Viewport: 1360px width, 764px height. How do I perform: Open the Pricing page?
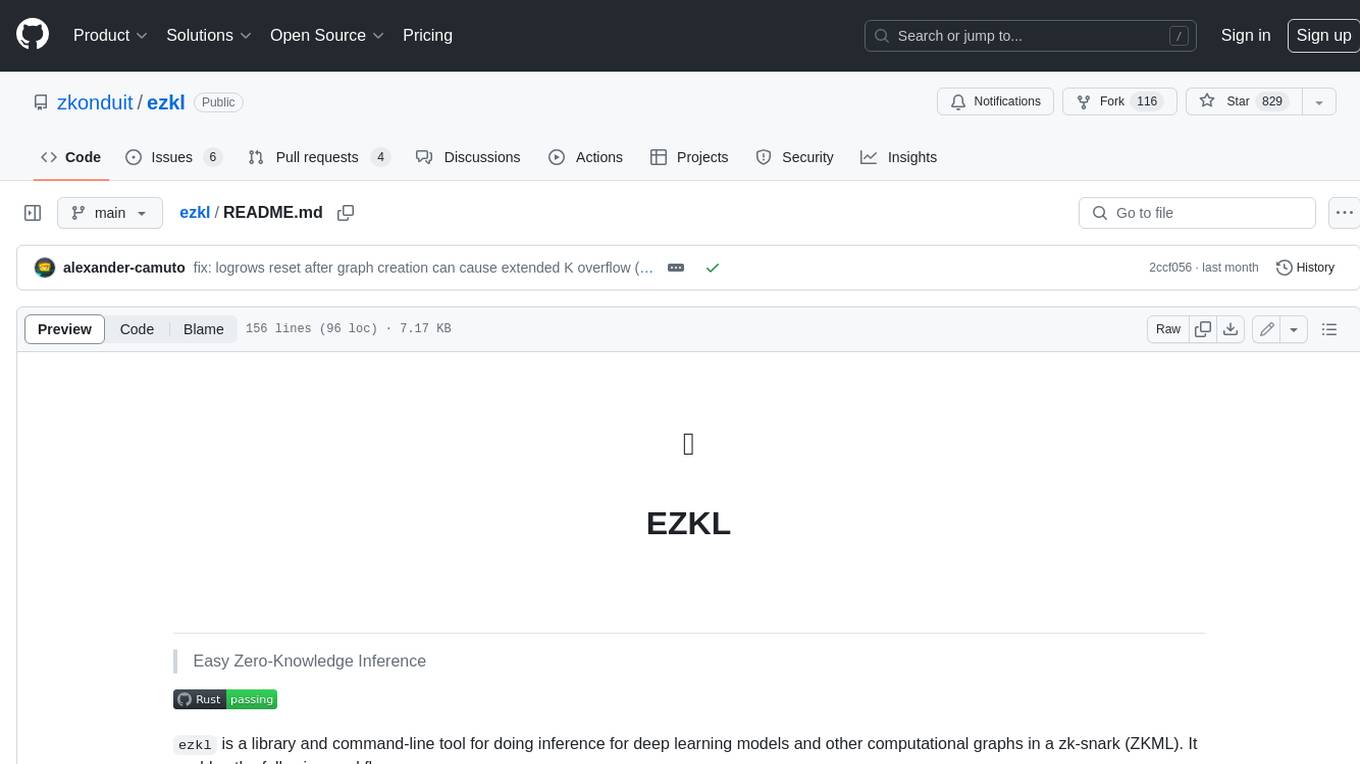tap(427, 35)
